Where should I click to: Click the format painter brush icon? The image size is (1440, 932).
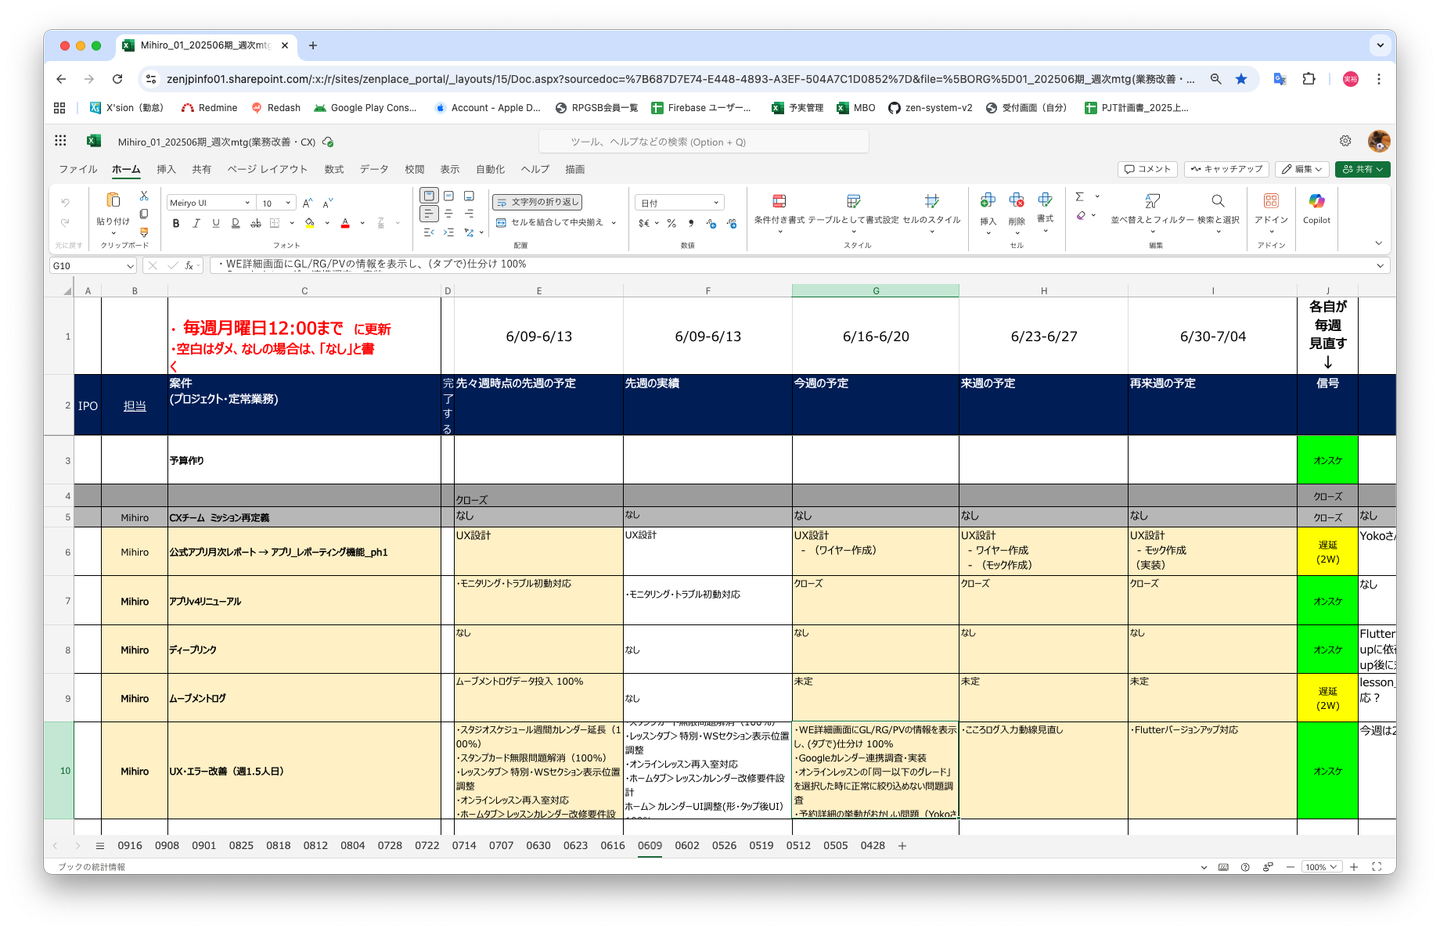[x=144, y=232]
